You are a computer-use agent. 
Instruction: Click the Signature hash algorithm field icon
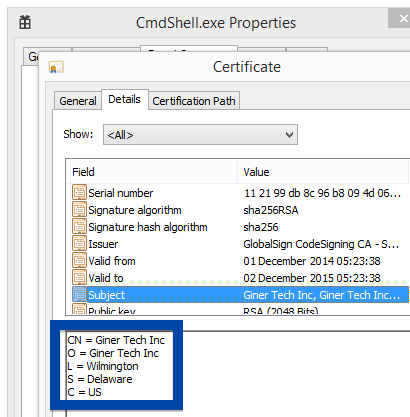(x=79, y=227)
